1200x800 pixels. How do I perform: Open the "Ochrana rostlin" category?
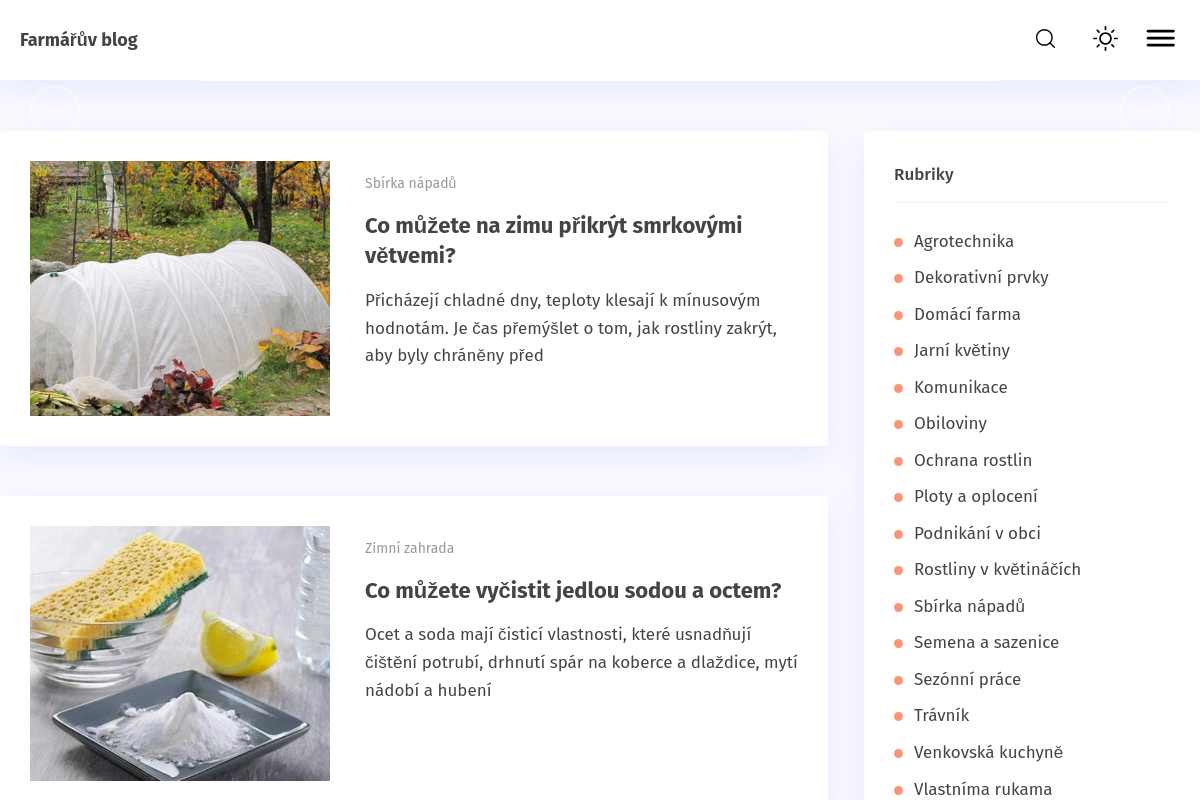pyautogui.click(x=973, y=460)
